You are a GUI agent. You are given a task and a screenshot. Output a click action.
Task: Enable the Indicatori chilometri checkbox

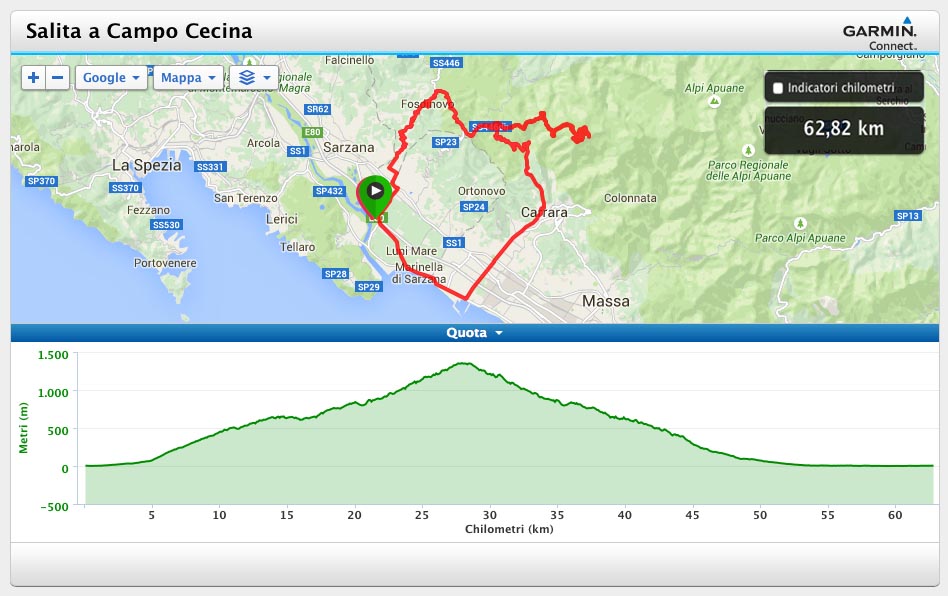778,88
